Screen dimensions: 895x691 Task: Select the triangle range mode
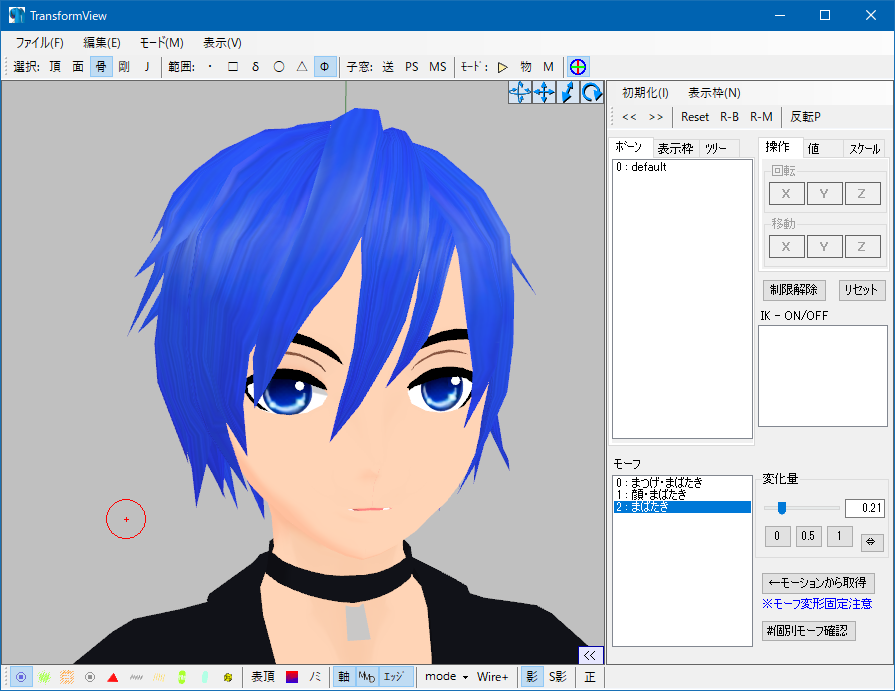click(x=302, y=67)
